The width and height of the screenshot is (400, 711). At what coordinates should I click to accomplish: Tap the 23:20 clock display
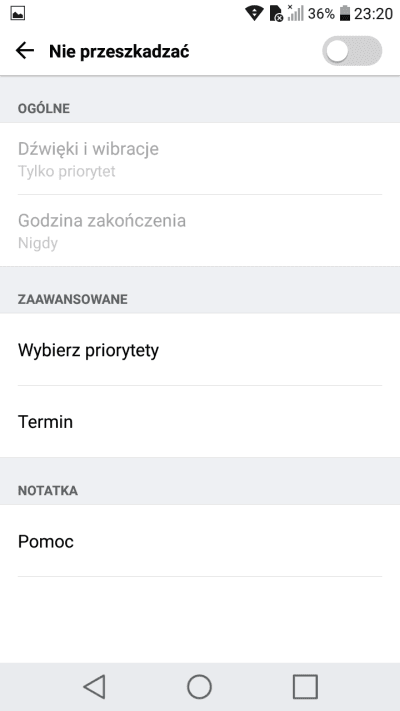point(373,14)
